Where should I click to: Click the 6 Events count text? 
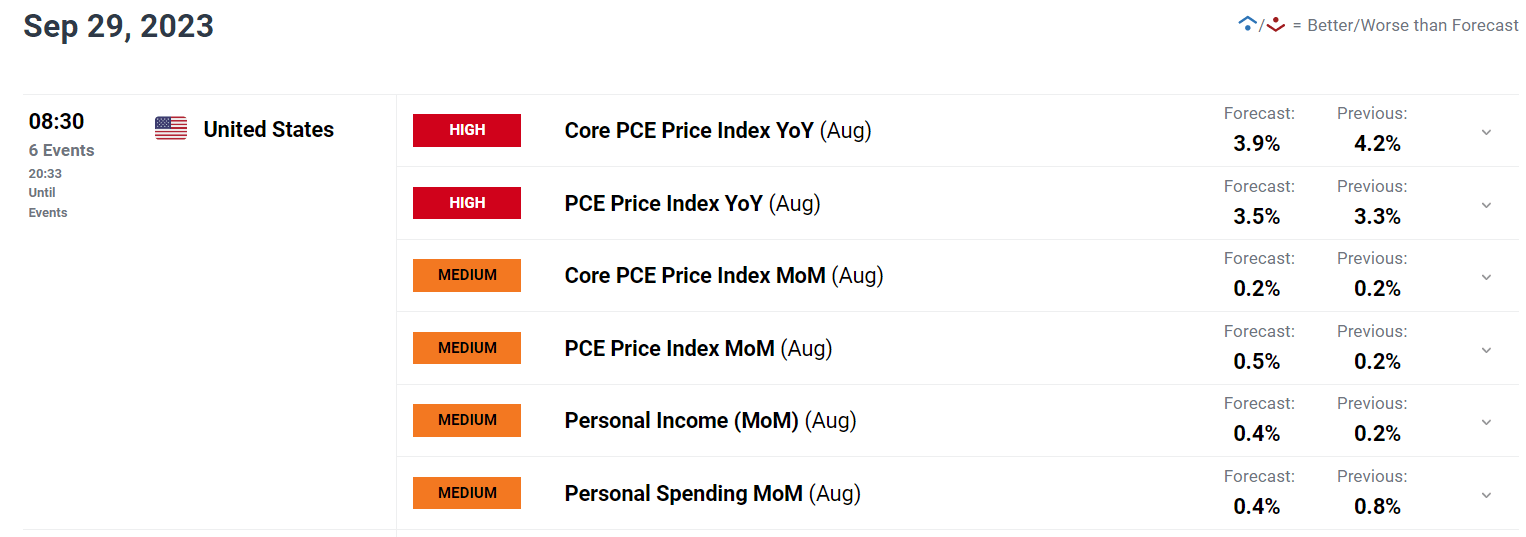[62, 150]
